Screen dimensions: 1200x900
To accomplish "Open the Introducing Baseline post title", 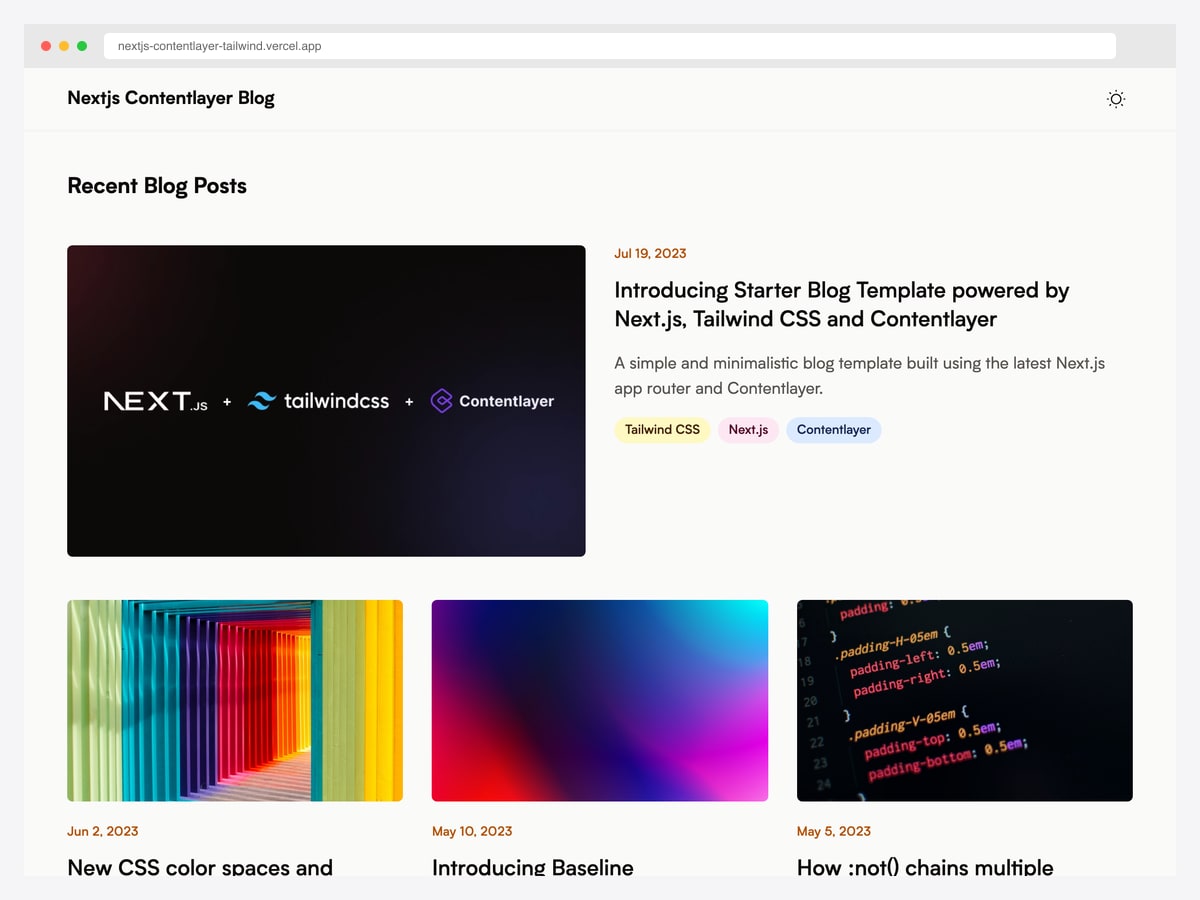I will pos(533,866).
